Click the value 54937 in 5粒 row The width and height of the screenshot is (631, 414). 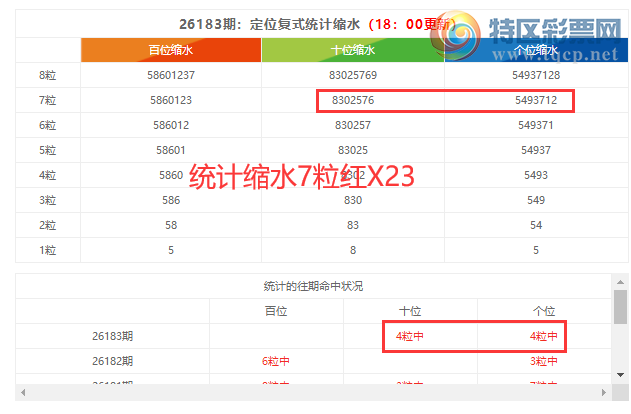tap(536, 150)
